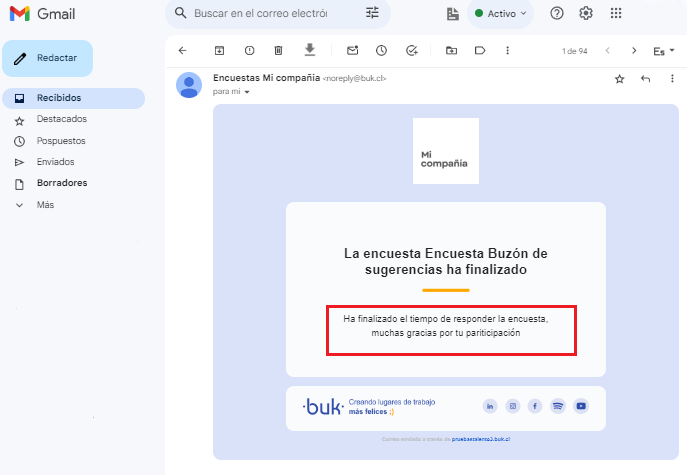Open the Enviados folder

pyautogui.click(x=55, y=162)
